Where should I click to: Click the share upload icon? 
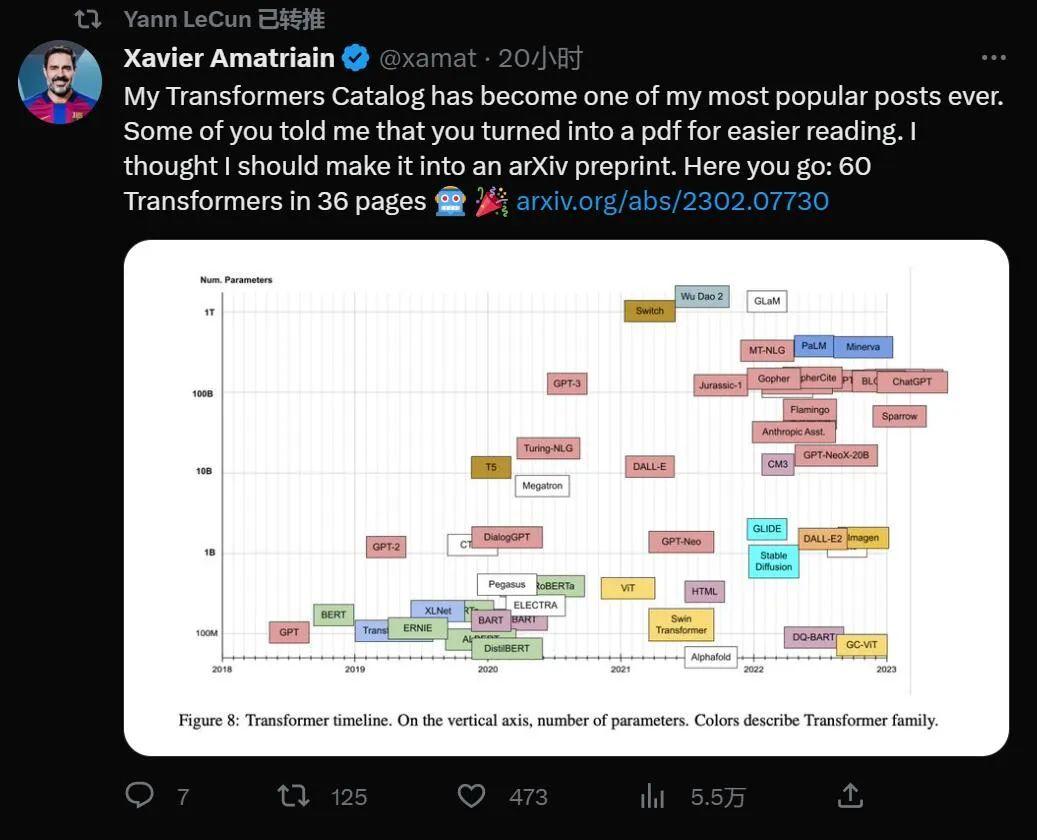pos(850,795)
